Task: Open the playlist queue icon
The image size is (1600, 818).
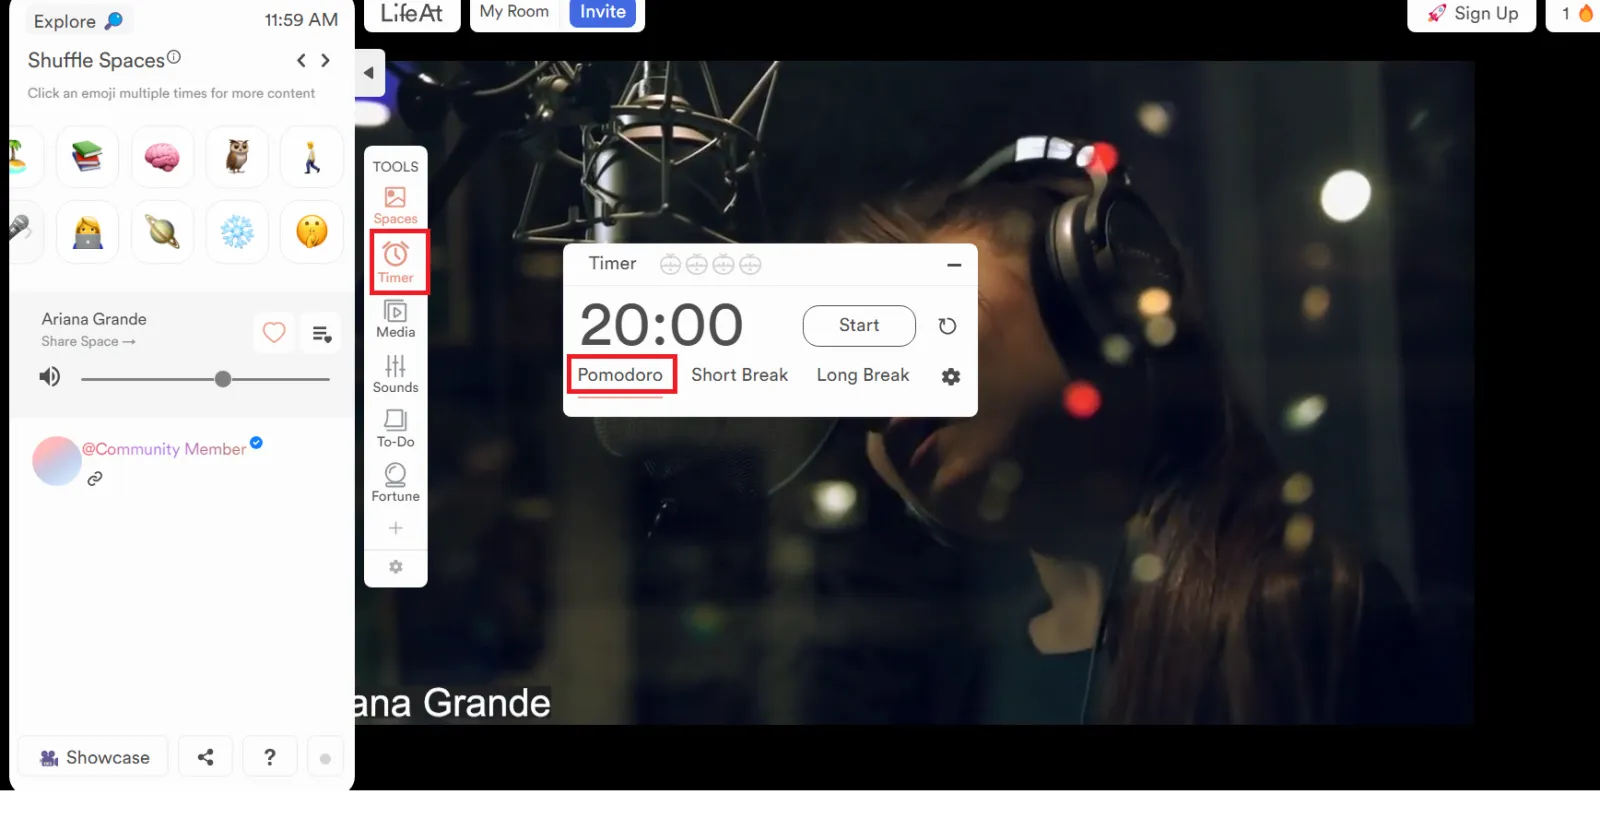Action: (322, 333)
